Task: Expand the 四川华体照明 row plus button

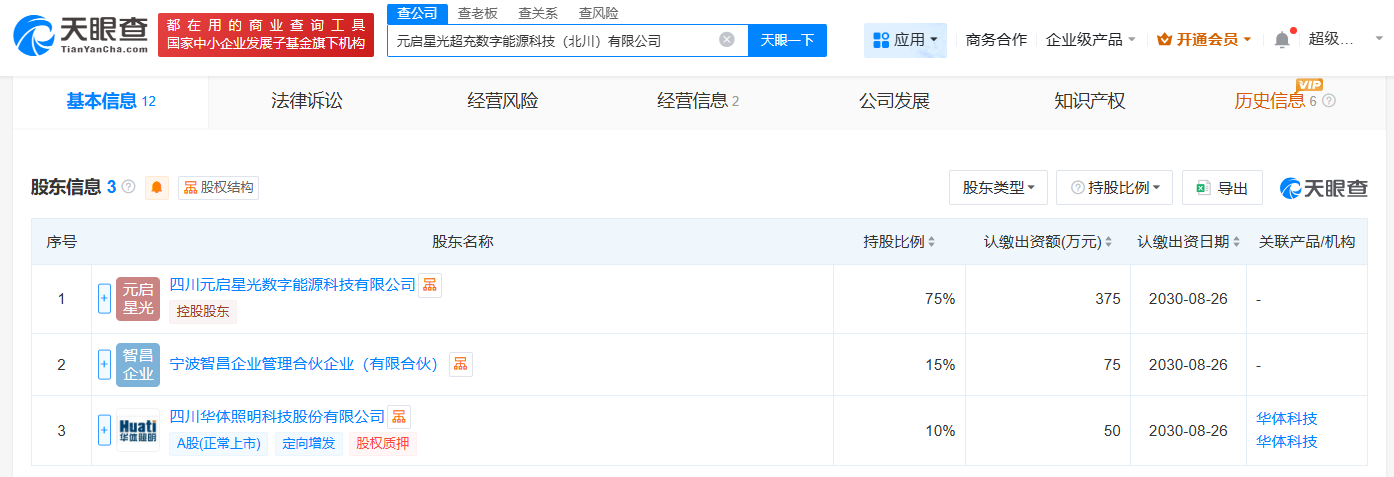Action: tap(104, 430)
